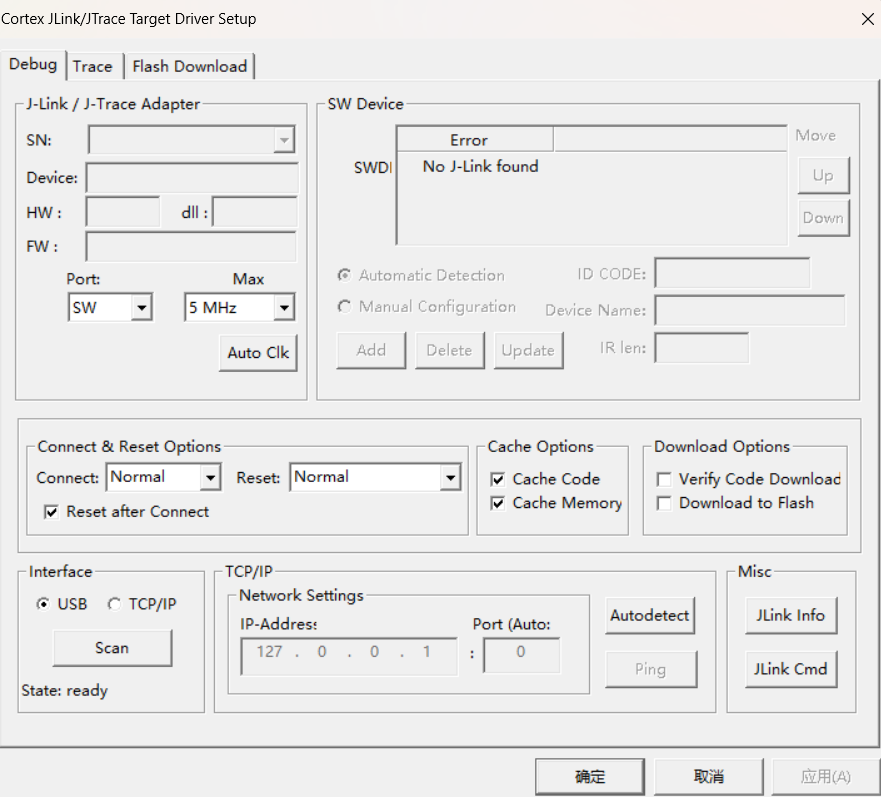Open the Flash Download tab
881x797 pixels.
click(189, 66)
